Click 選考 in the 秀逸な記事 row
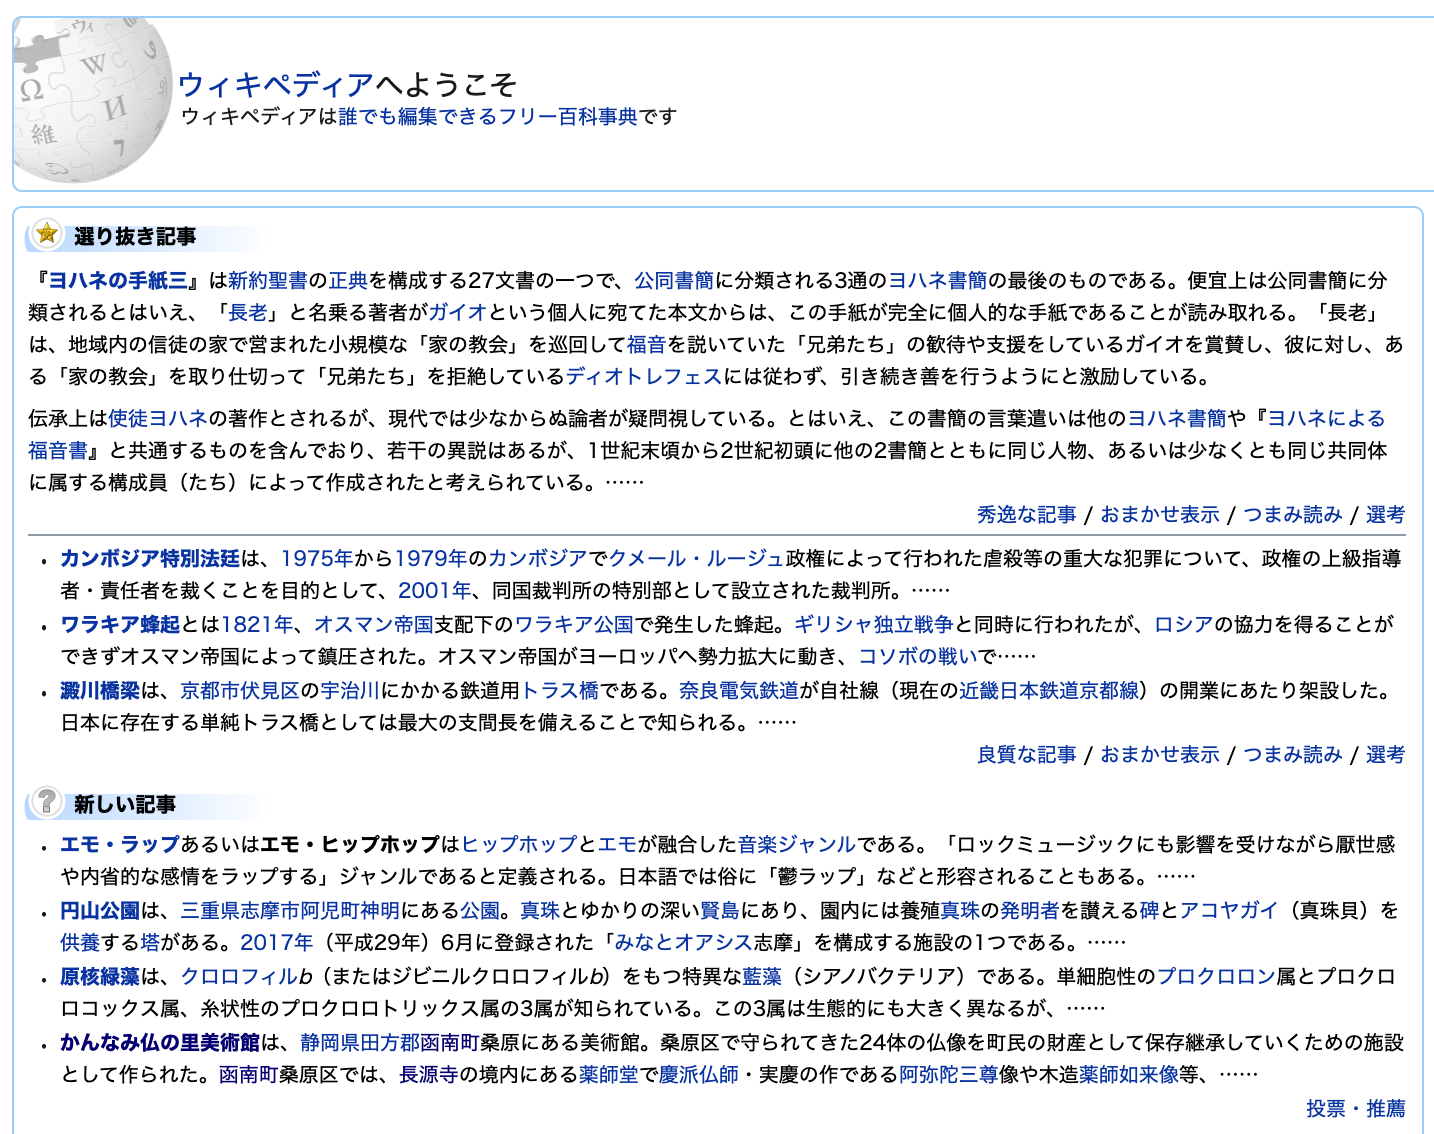Viewport: 1434px width, 1134px height. (x=1385, y=515)
